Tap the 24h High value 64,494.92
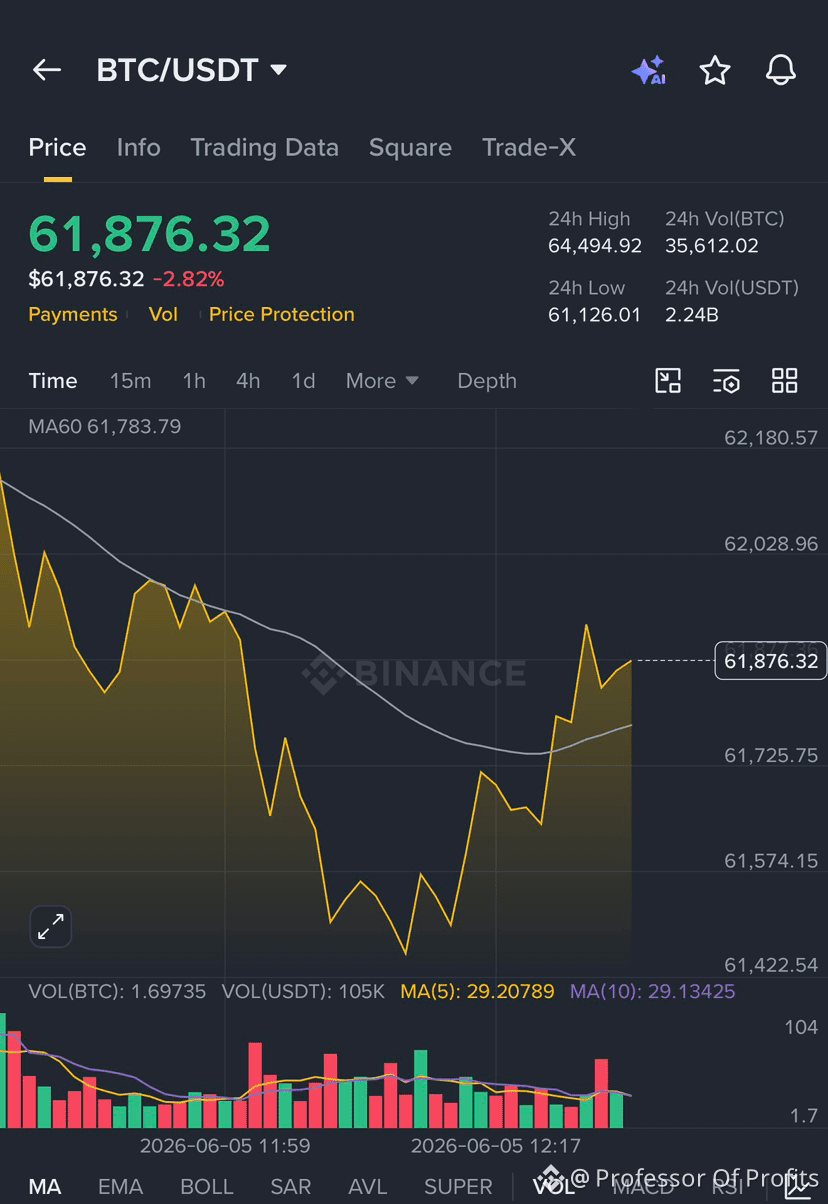Image resolution: width=828 pixels, height=1204 pixels. [x=595, y=246]
